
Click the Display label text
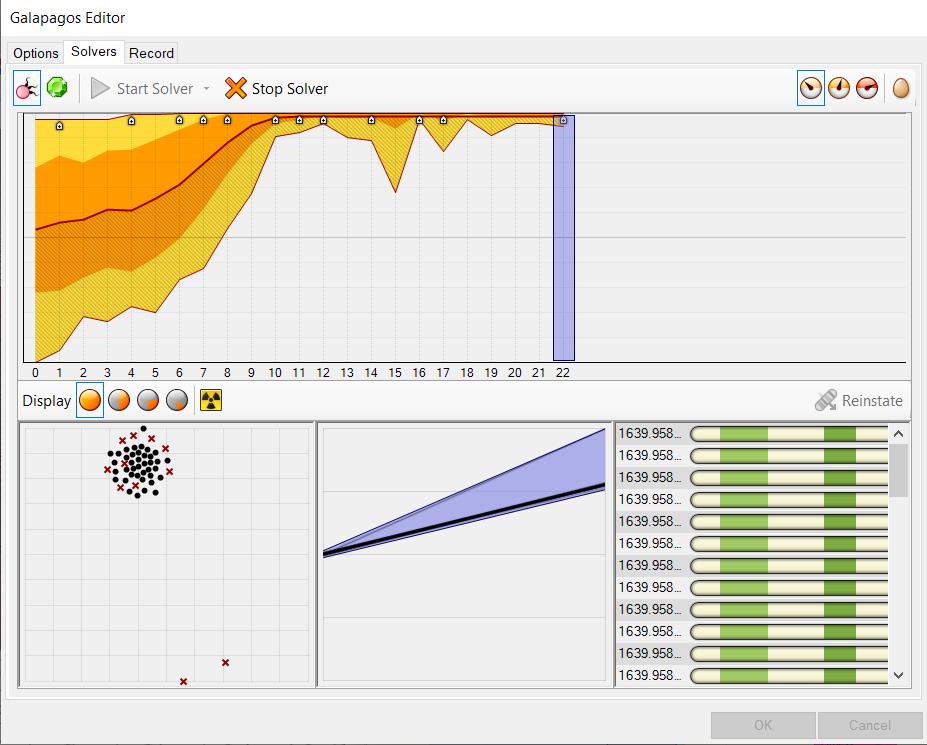47,401
